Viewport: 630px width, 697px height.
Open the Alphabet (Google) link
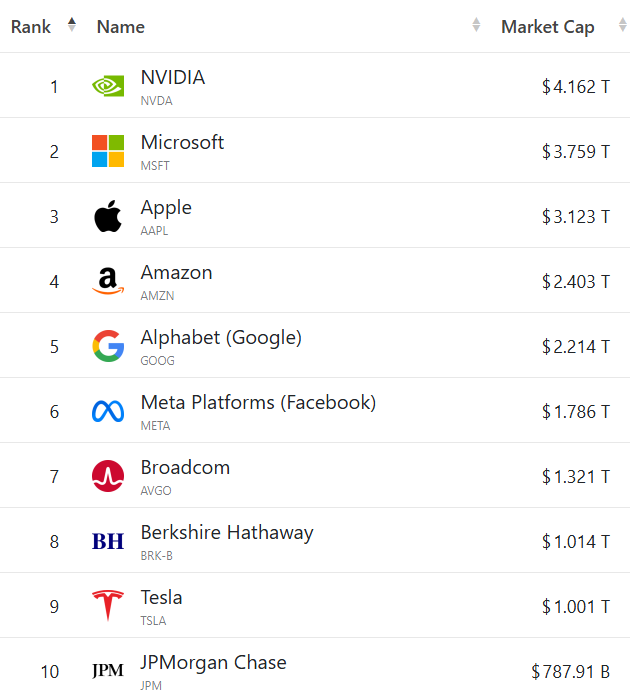[221, 338]
